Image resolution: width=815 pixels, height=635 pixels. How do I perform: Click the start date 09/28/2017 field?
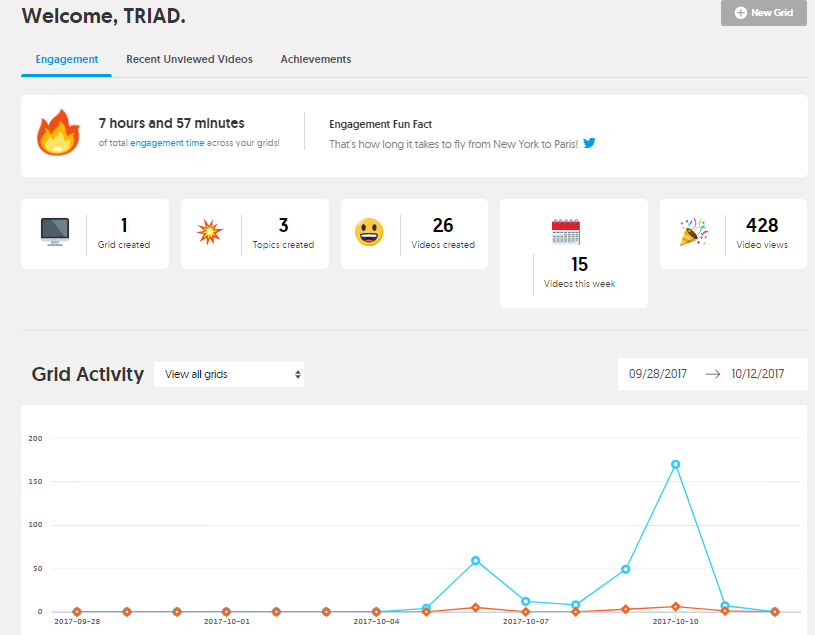pos(658,374)
